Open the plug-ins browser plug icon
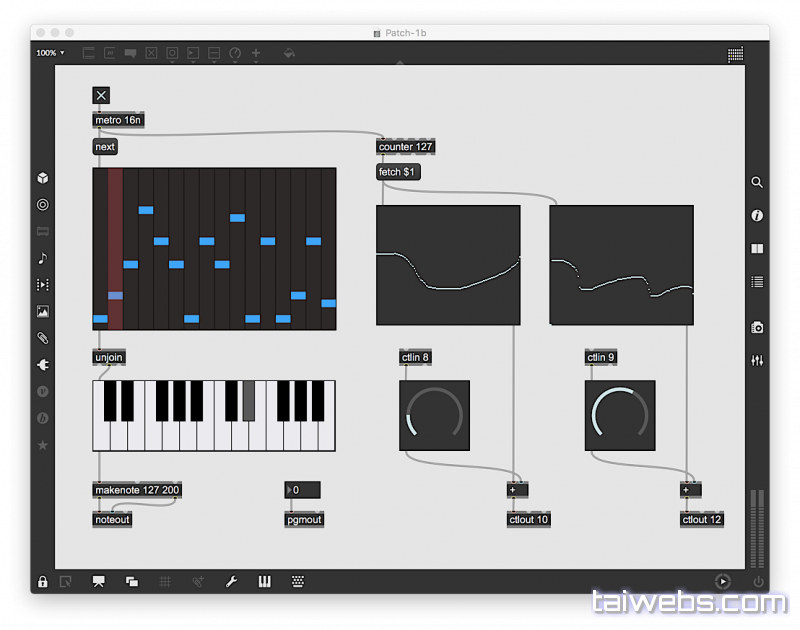The width and height of the screenshot is (800, 630). click(x=42, y=365)
